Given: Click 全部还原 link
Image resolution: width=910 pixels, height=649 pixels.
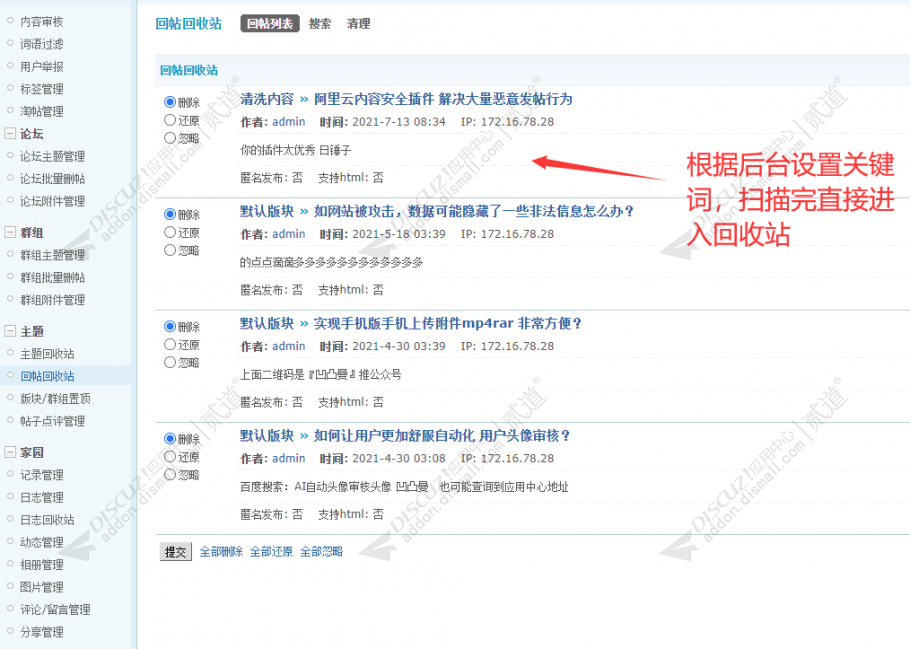Looking at the screenshot, I should [271, 551].
